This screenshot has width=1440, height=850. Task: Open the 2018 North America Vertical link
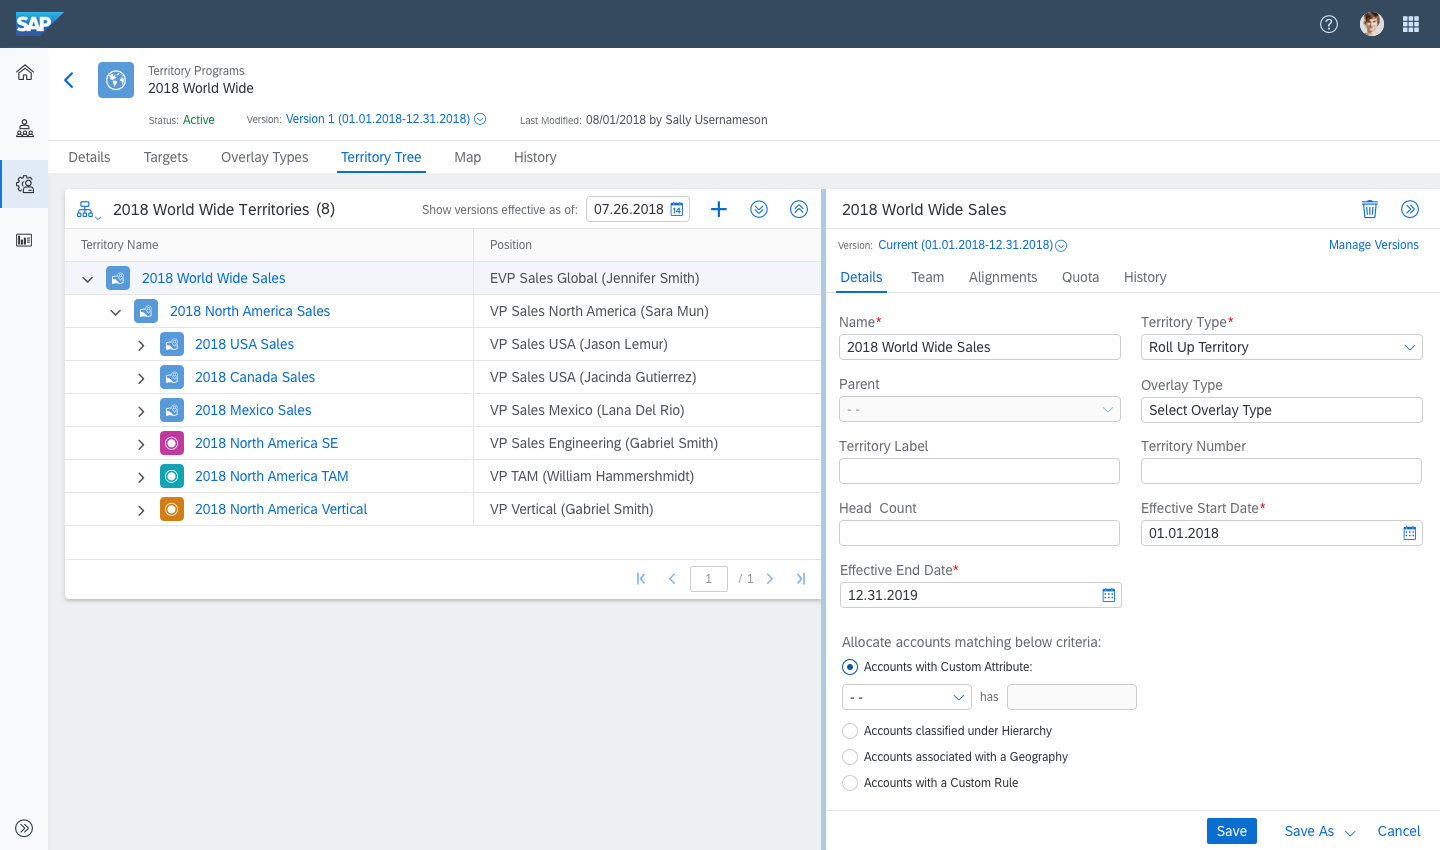tap(281, 509)
